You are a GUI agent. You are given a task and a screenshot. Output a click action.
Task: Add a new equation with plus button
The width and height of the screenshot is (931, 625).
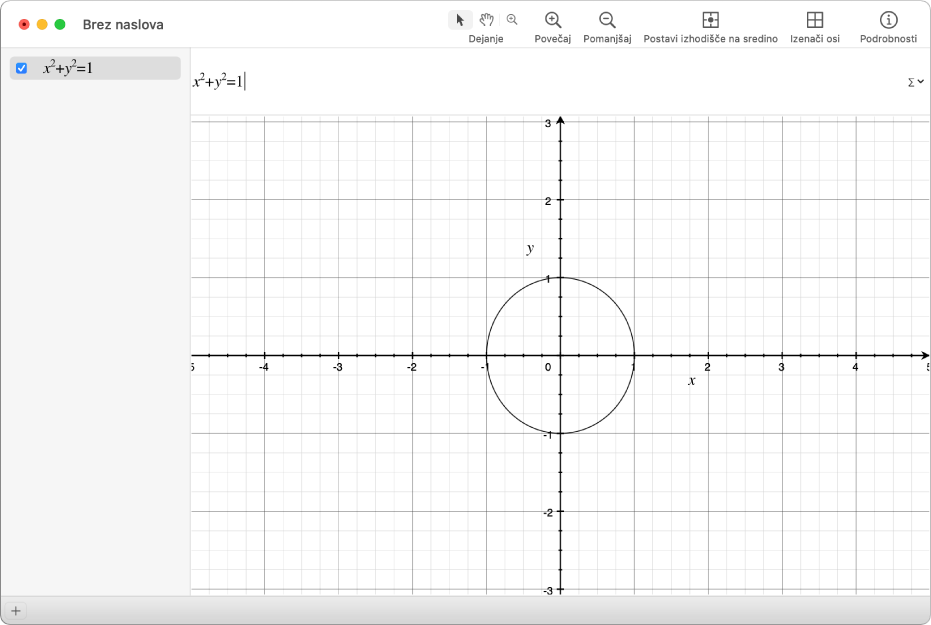tap(16, 611)
